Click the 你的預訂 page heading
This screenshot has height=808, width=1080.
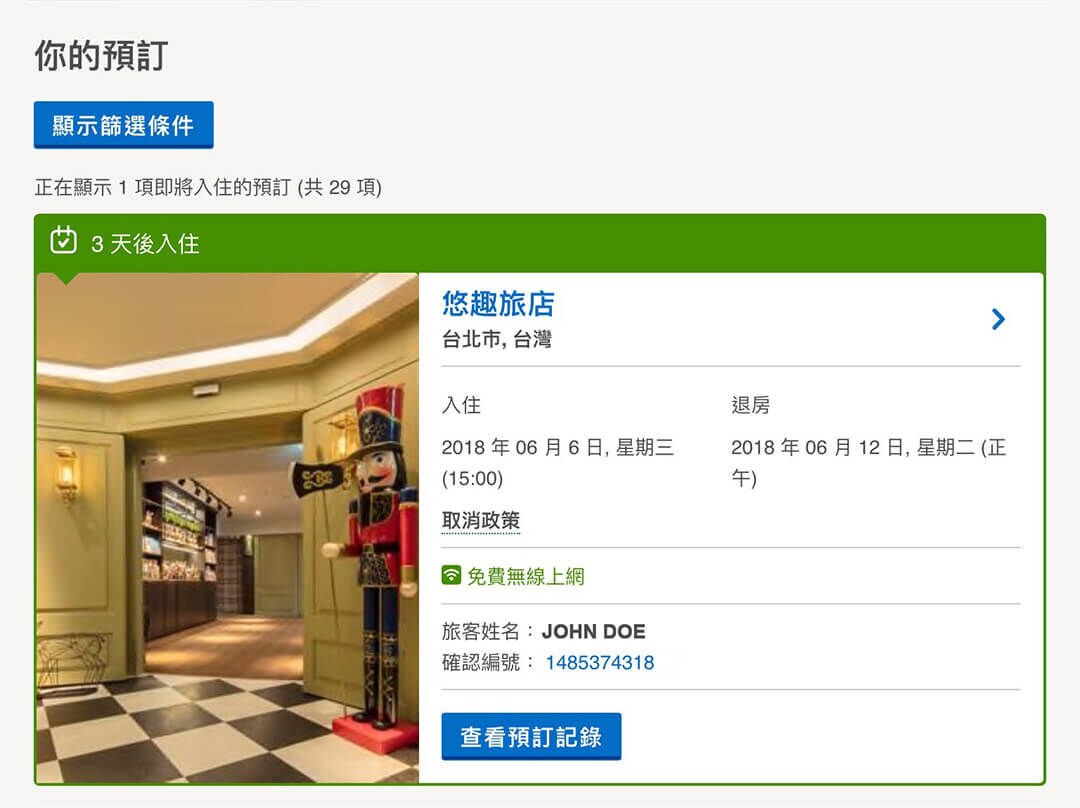[x=101, y=55]
